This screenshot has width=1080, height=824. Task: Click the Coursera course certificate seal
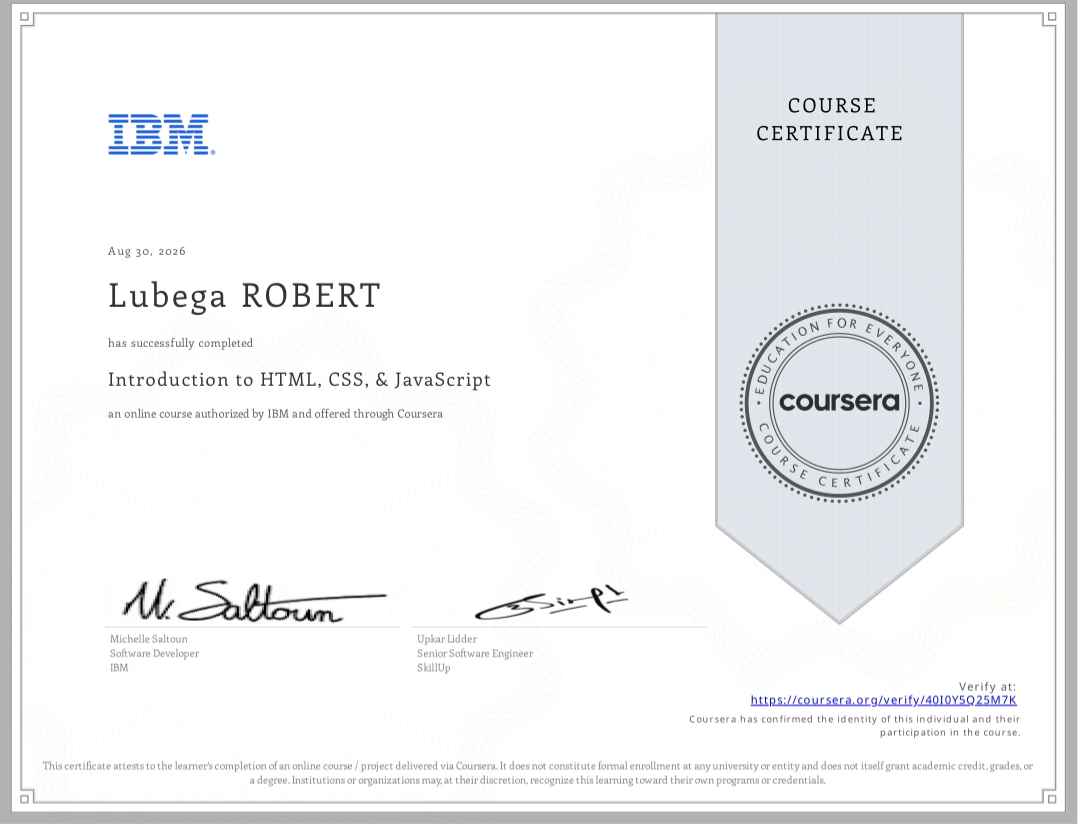point(839,402)
